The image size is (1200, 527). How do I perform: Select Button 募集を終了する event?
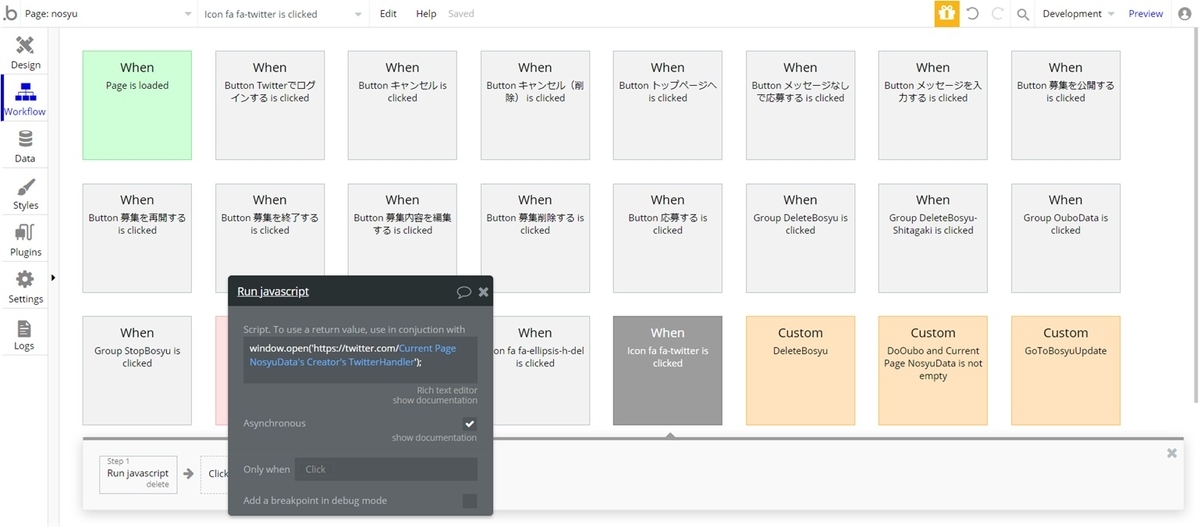(x=270, y=238)
